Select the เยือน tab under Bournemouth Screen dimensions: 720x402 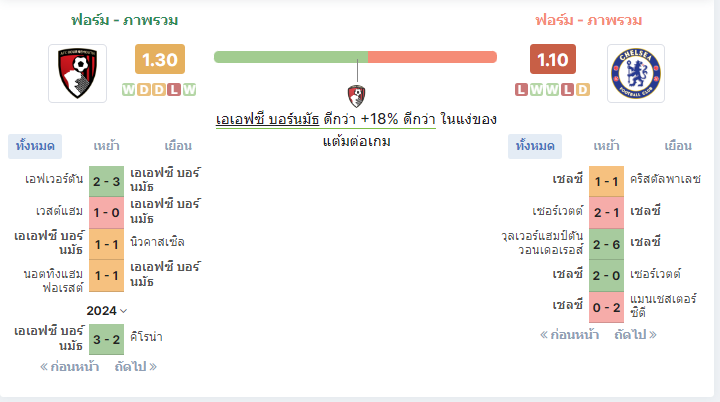[x=178, y=146]
